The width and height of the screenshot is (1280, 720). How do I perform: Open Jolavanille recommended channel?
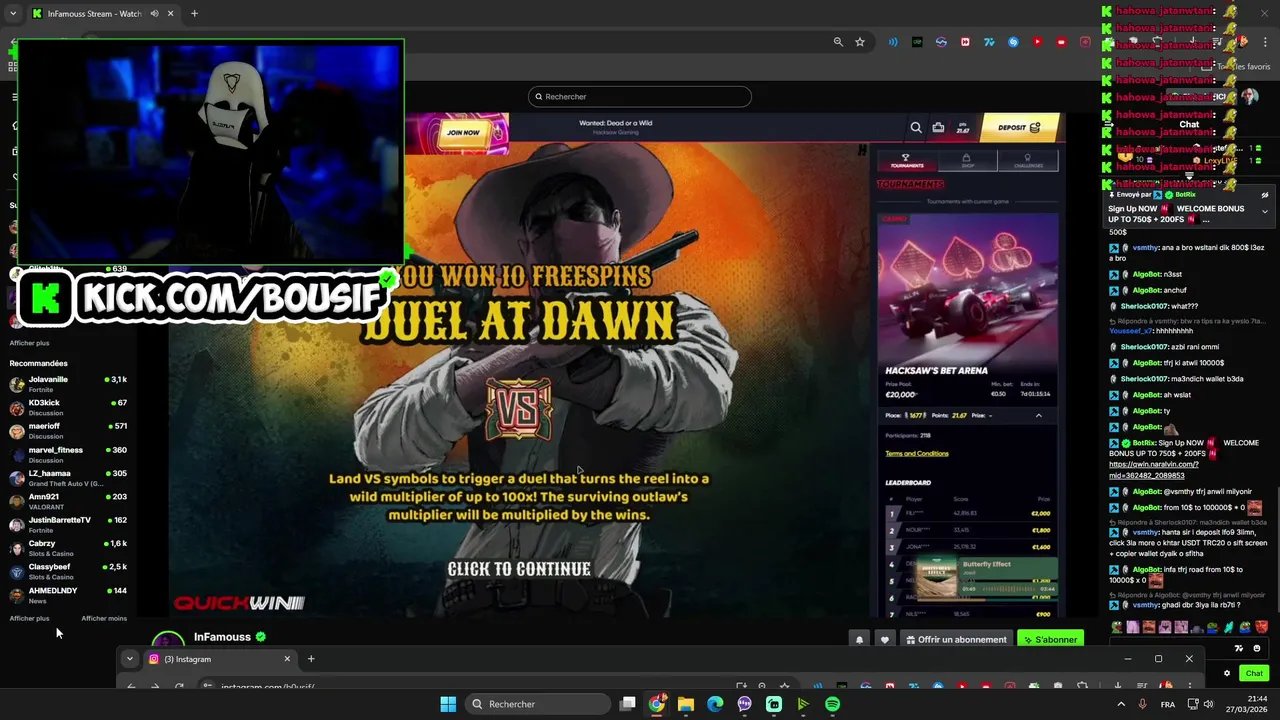[68, 384]
